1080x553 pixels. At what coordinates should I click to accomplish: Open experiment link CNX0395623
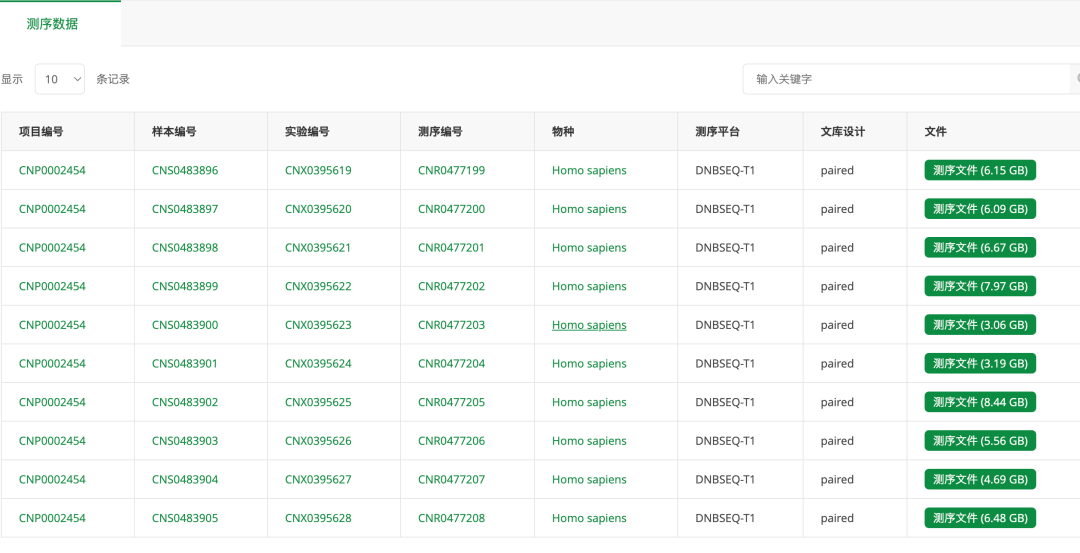click(x=318, y=324)
